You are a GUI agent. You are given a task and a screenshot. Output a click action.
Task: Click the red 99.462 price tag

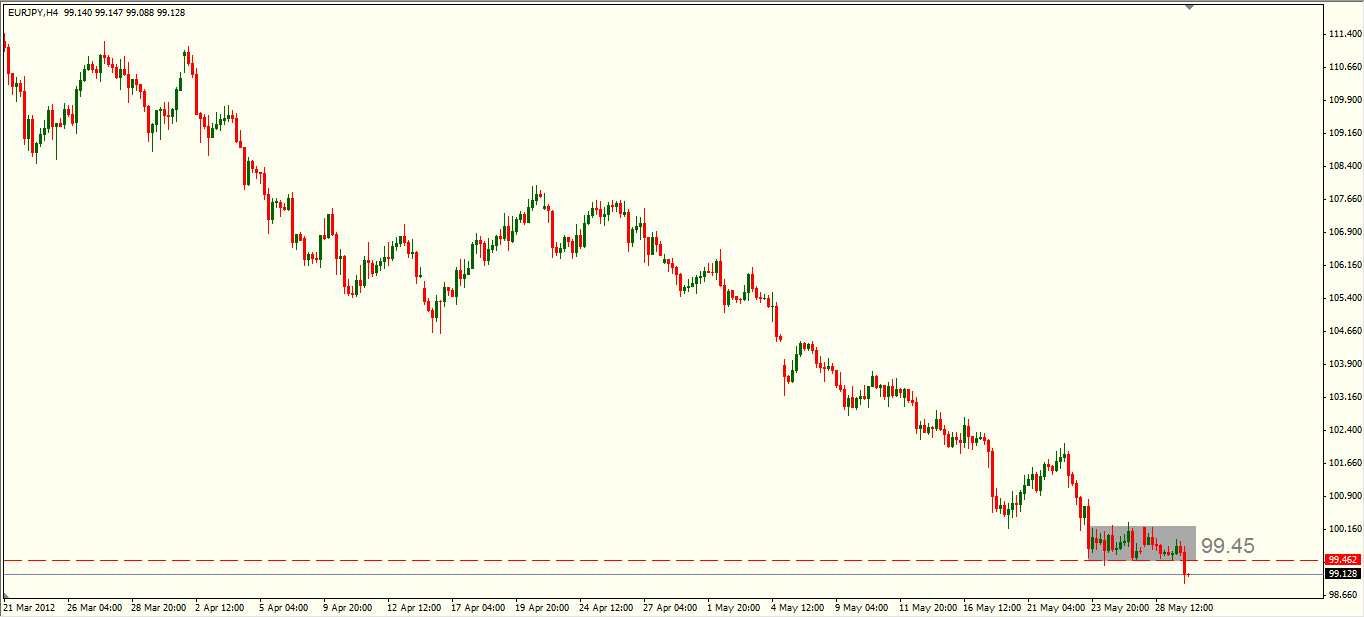point(1342,560)
